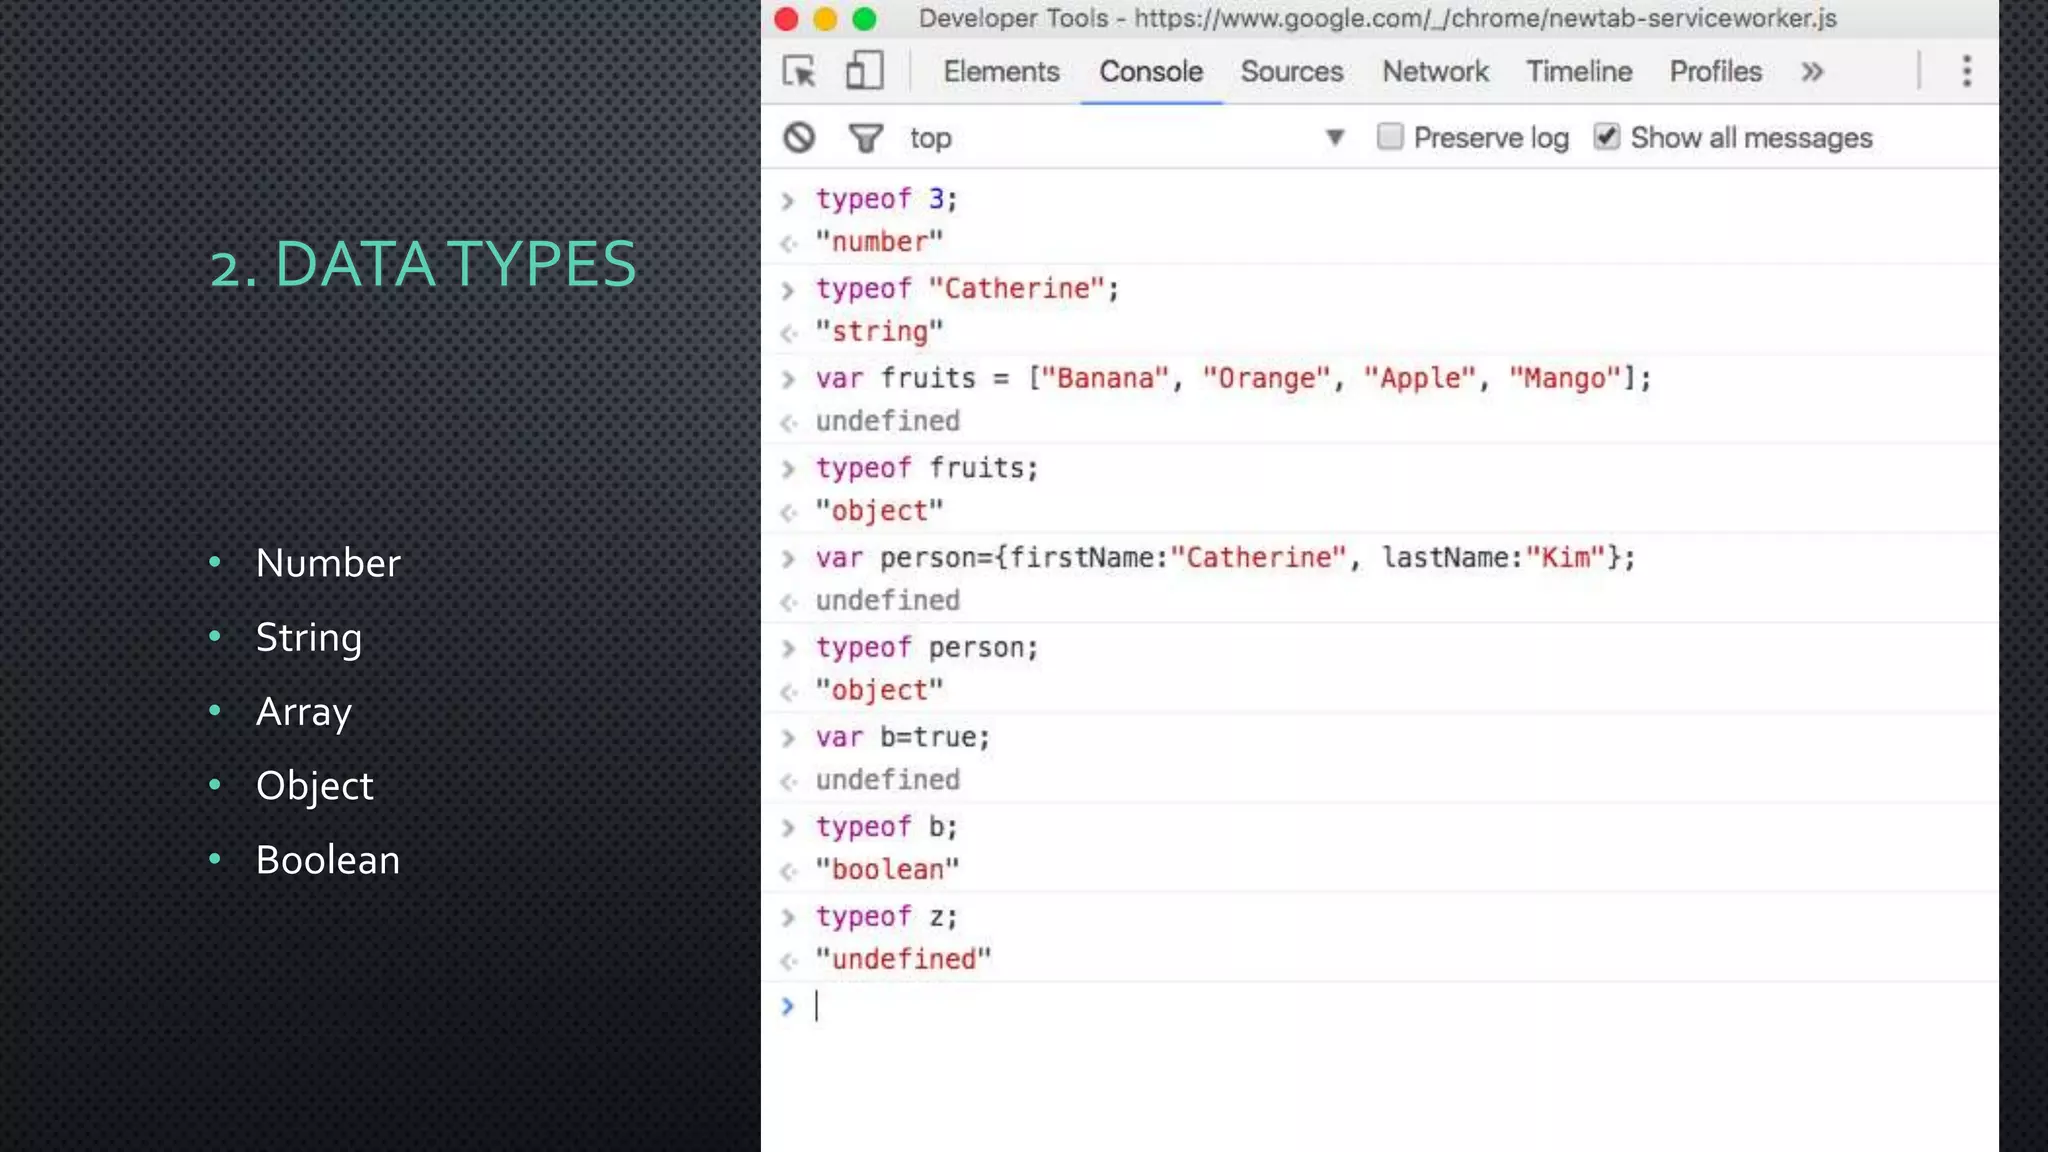This screenshot has width=2048, height=1152.
Task: Click the Developer Tools window title text
Action: click(x=1378, y=18)
